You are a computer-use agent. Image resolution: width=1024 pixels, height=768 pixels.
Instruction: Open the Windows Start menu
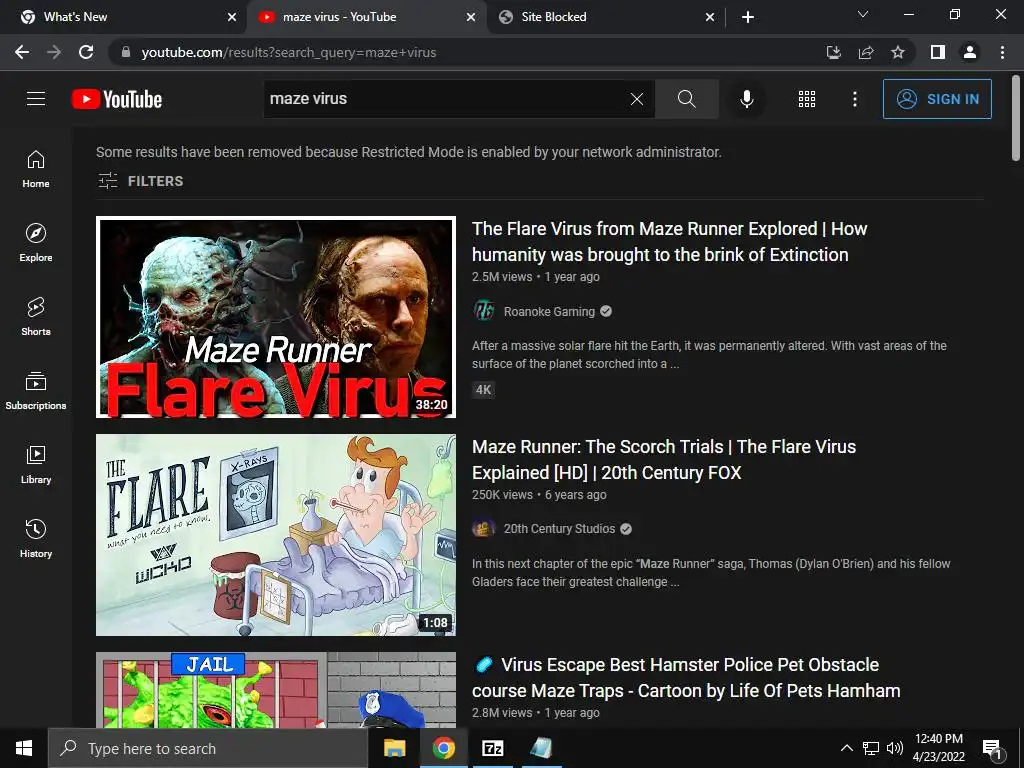(24, 748)
